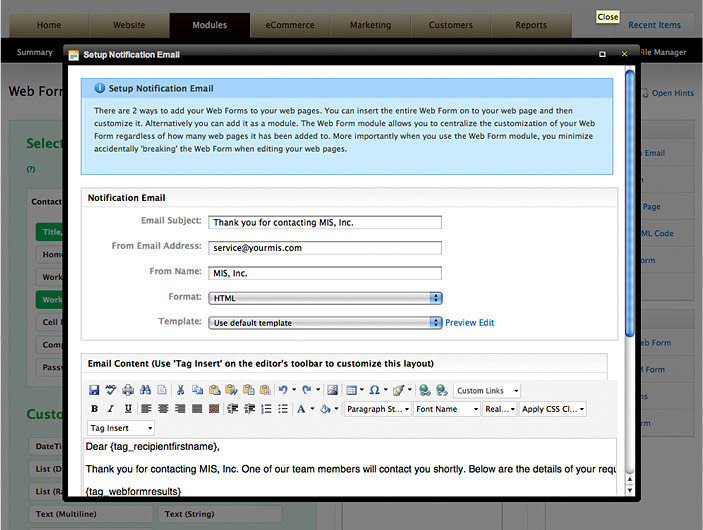Click the 'Dear {tag_recipientfirstname},' line in editor

[152, 447]
